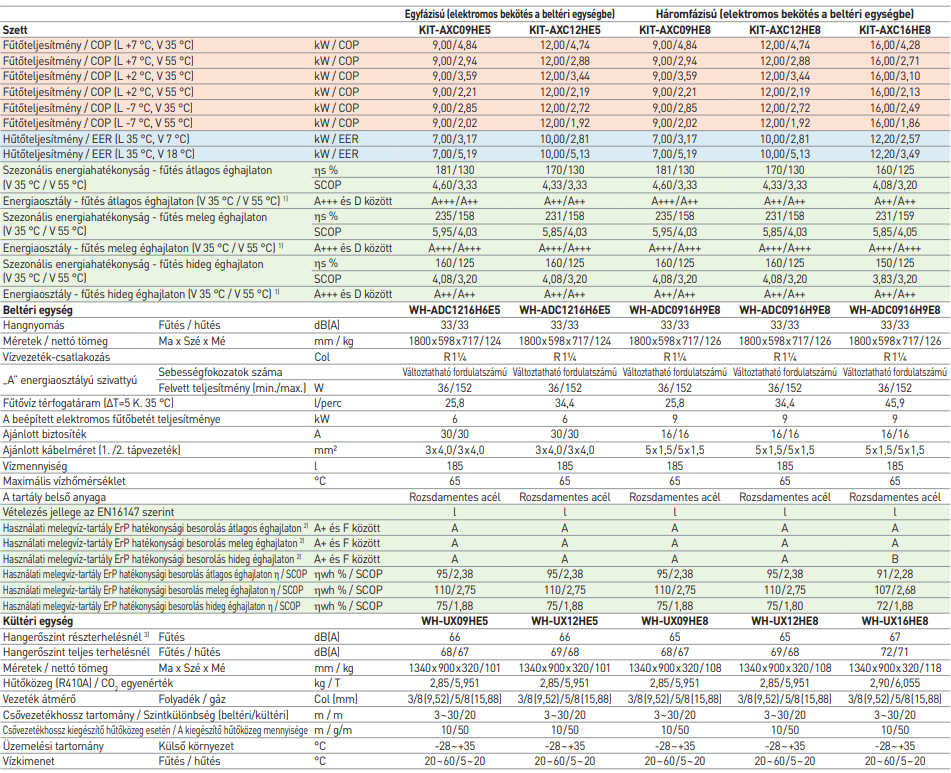Click the cold-climate efficiency value 150/125
The width and height of the screenshot is (951, 773).
click(x=895, y=263)
